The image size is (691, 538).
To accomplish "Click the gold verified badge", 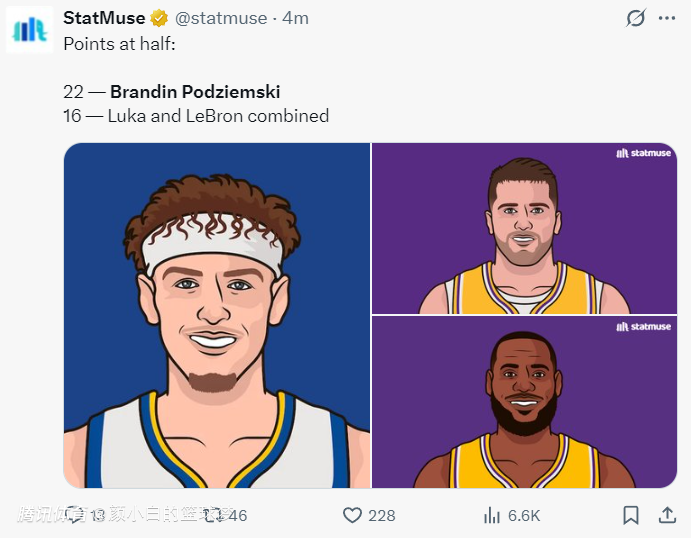I will (158, 18).
